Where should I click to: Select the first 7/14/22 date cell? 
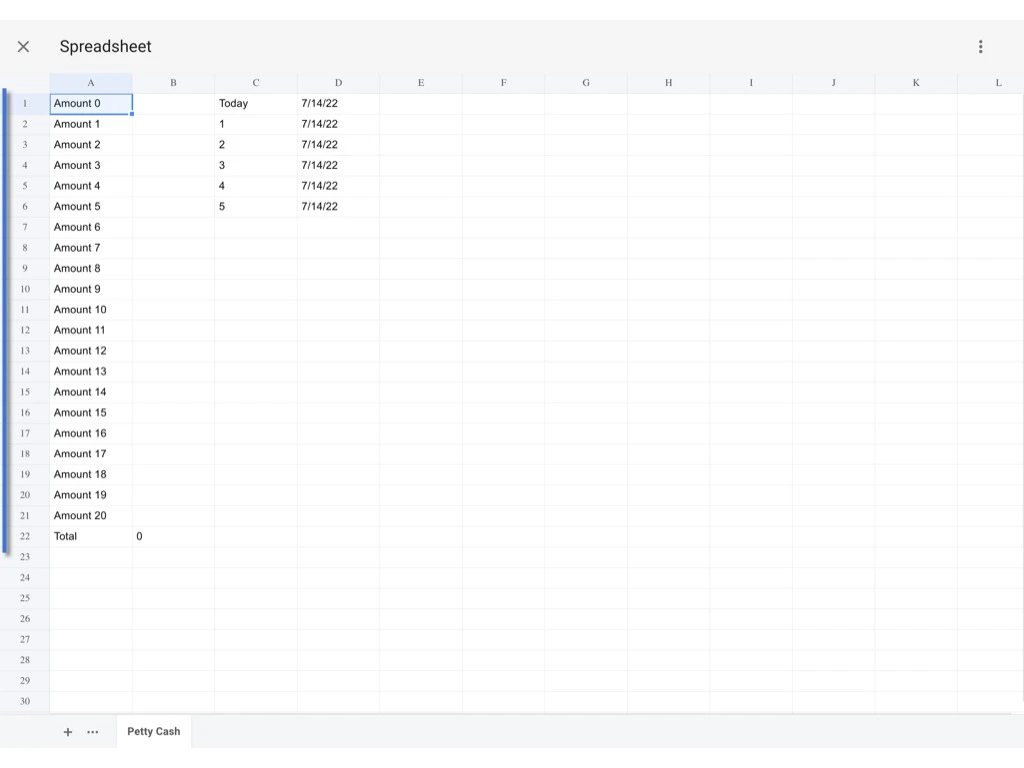[x=337, y=103]
